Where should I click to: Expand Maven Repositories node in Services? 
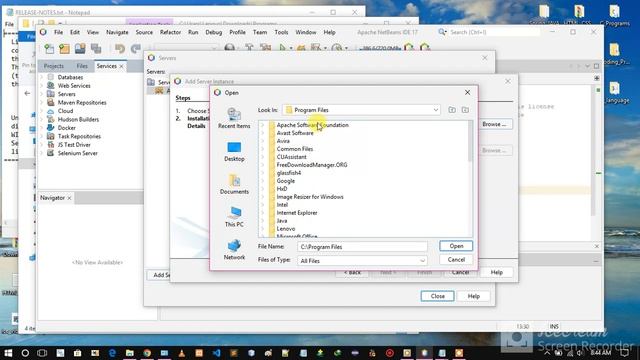click(42, 102)
